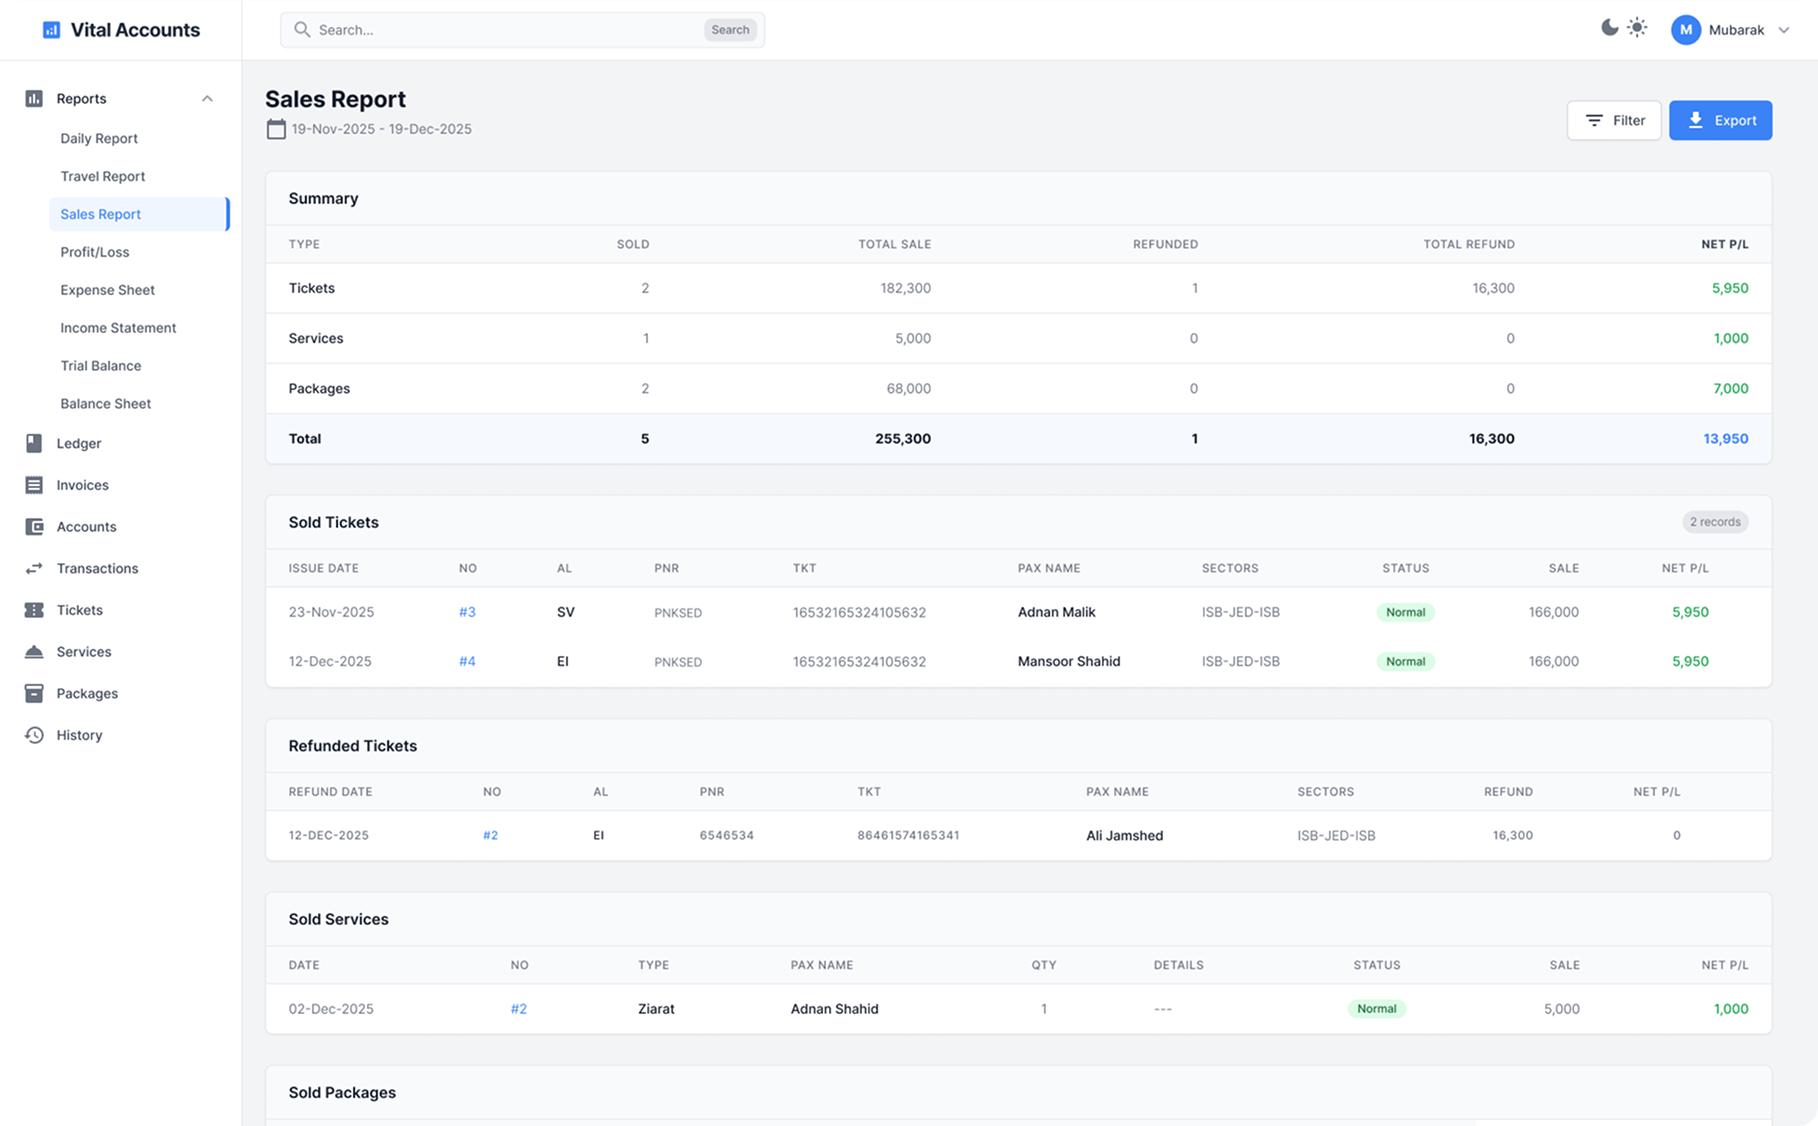Switch to dark mode with moon icon
The height and width of the screenshot is (1126, 1818).
(x=1609, y=28)
